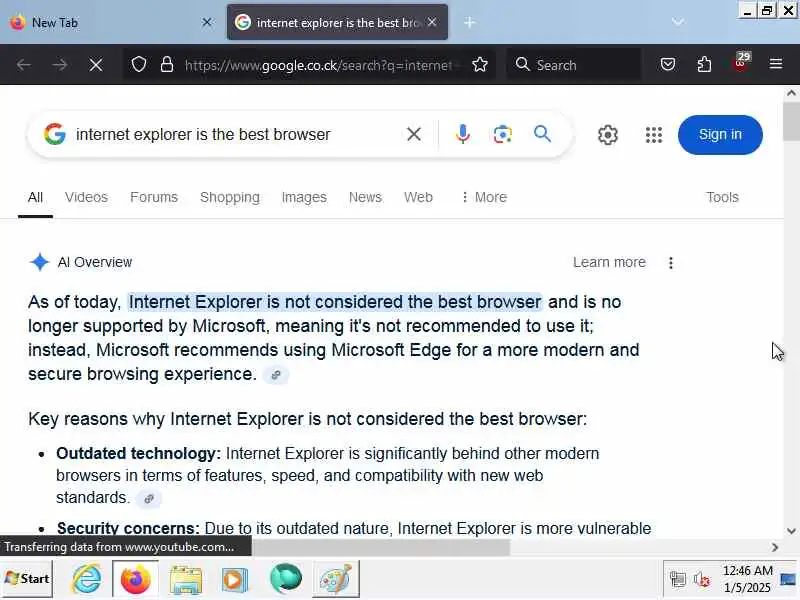Open the Windows Start menu
Image resolution: width=800 pixels, height=600 pixels.
27,579
